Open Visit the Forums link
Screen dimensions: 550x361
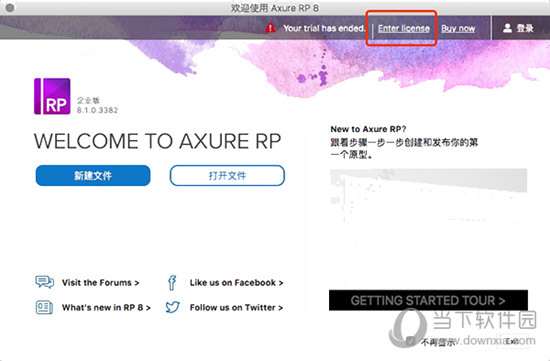click(100, 283)
